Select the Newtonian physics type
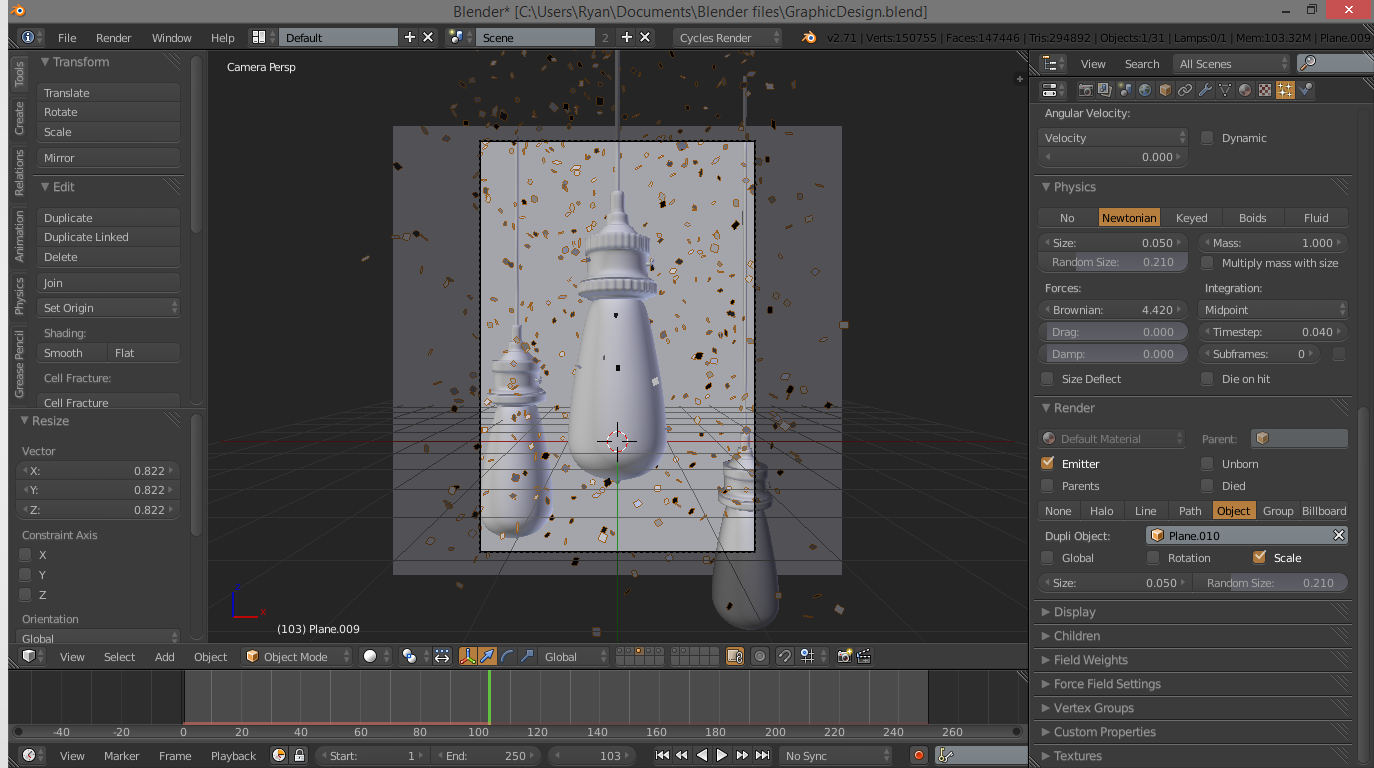This screenshot has width=1374, height=768. (x=1129, y=217)
